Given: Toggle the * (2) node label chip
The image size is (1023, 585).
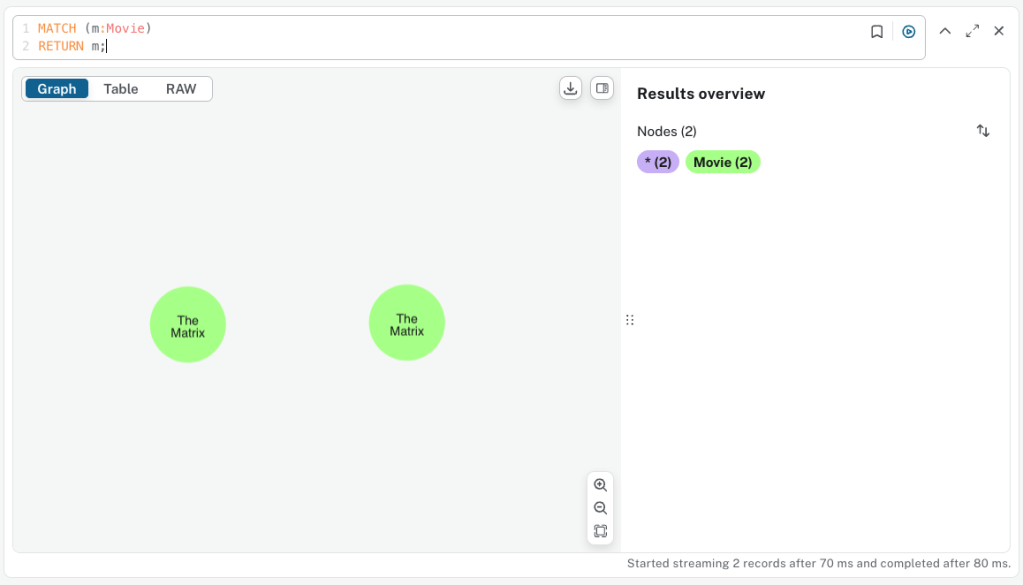Looking at the screenshot, I should point(657,161).
